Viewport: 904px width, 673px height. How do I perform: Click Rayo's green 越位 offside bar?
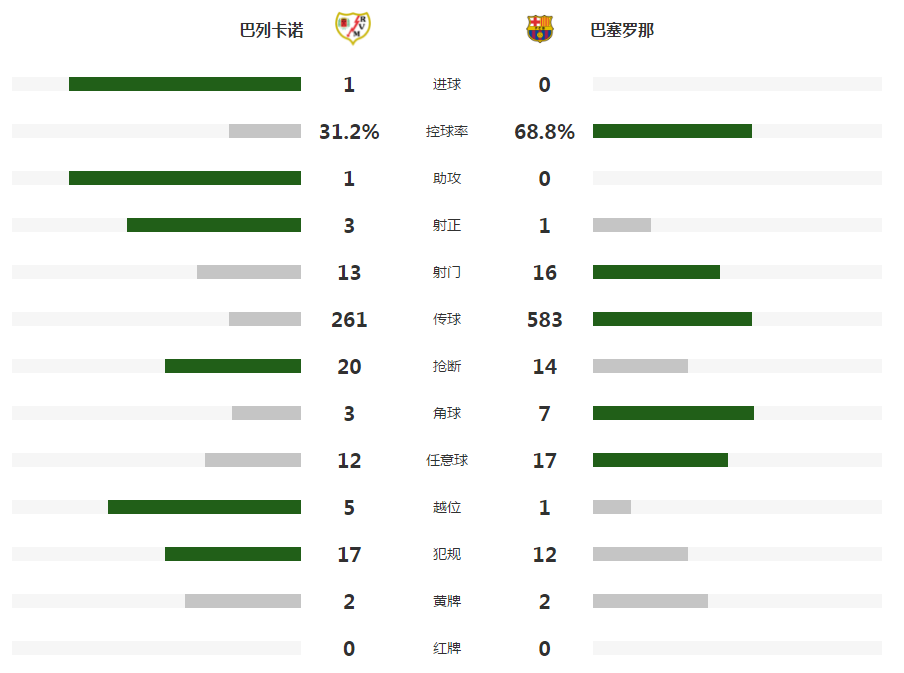[204, 507]
